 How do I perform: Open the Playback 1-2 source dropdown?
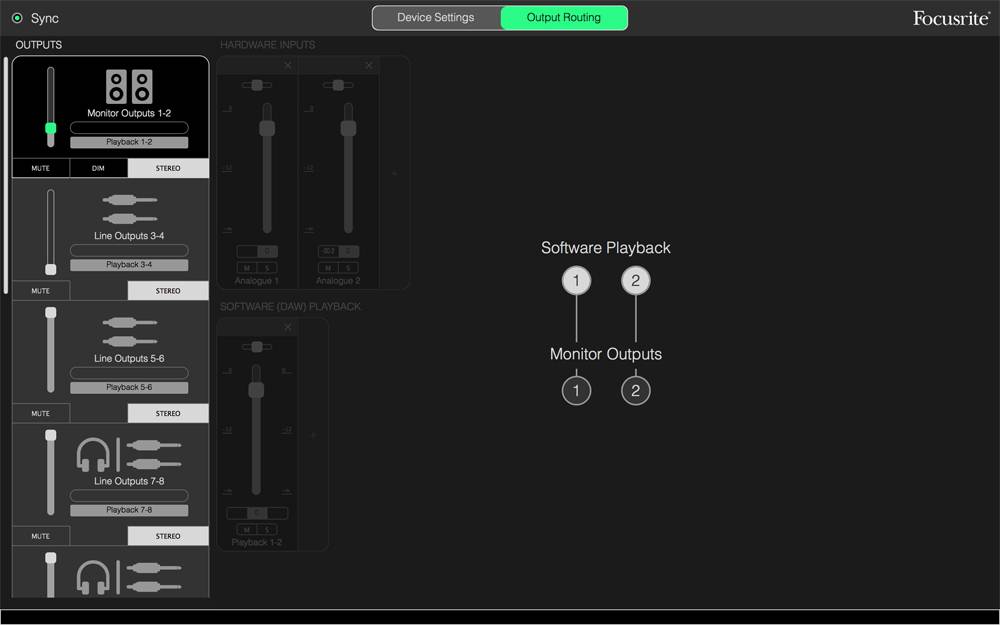129,142
